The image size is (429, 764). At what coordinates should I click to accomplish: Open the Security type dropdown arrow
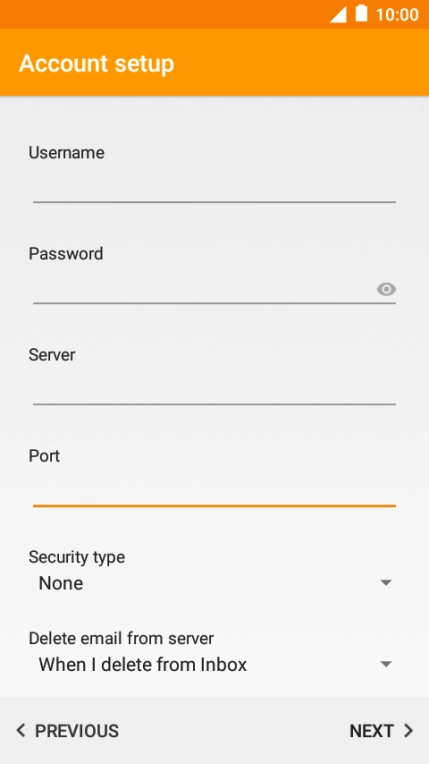pyautogui.click(x=386, y=583)
